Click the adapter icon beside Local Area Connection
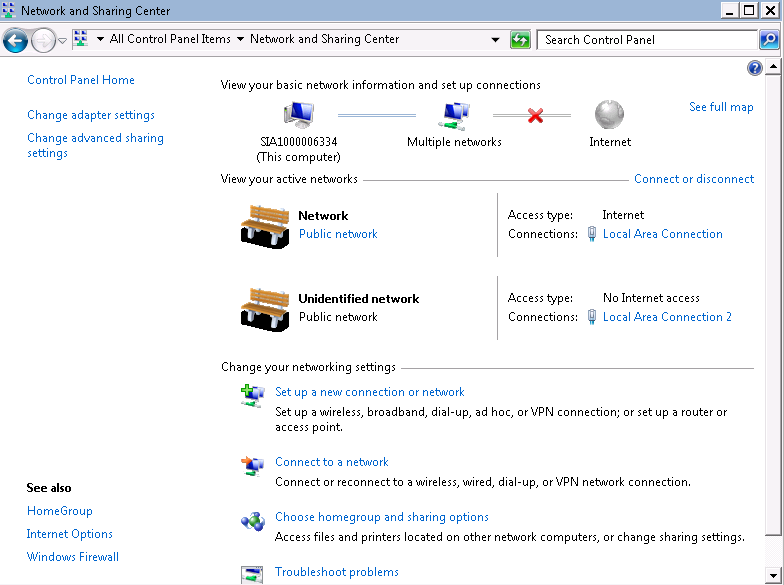The width and height of the screenshot is (784, 585). coord(592,234)
